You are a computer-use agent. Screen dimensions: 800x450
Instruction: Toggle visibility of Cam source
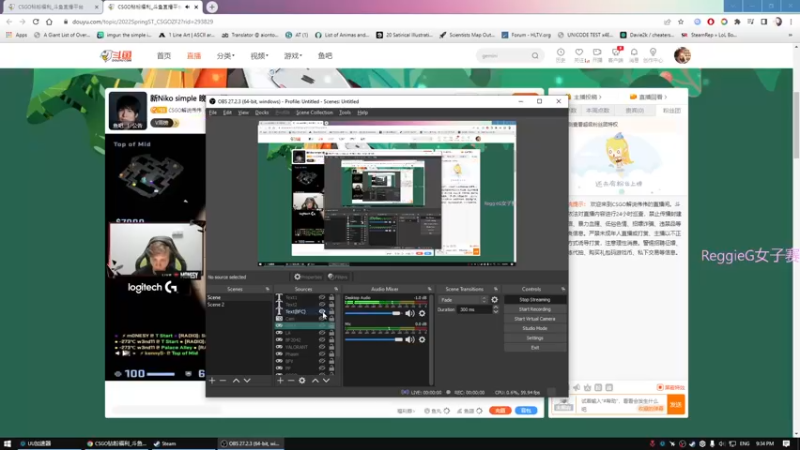coord(322,318)
